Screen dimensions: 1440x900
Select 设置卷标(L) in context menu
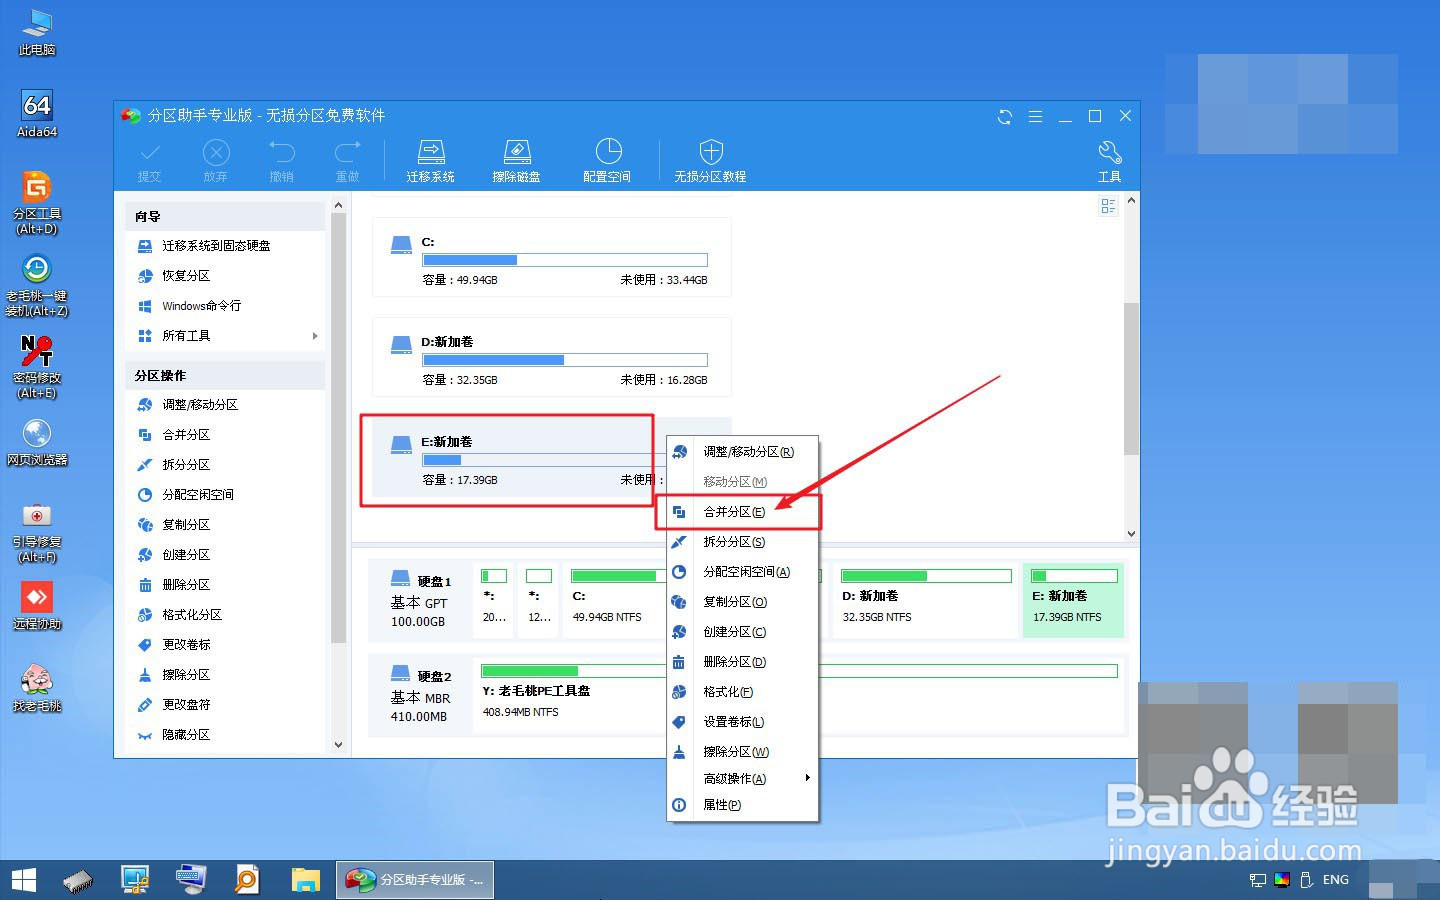pos(743,722)
